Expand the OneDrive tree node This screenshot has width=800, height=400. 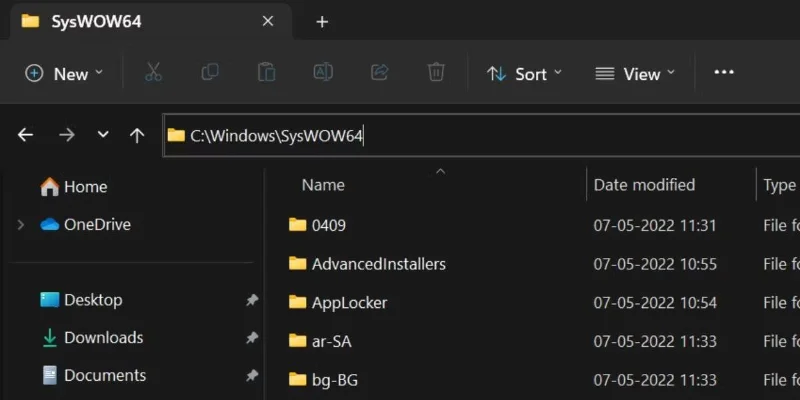point(21,224)
